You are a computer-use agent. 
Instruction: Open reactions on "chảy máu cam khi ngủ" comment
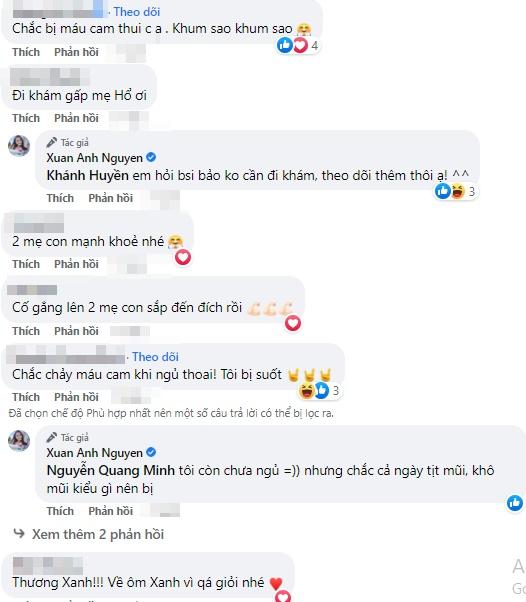tap(319, 390)
